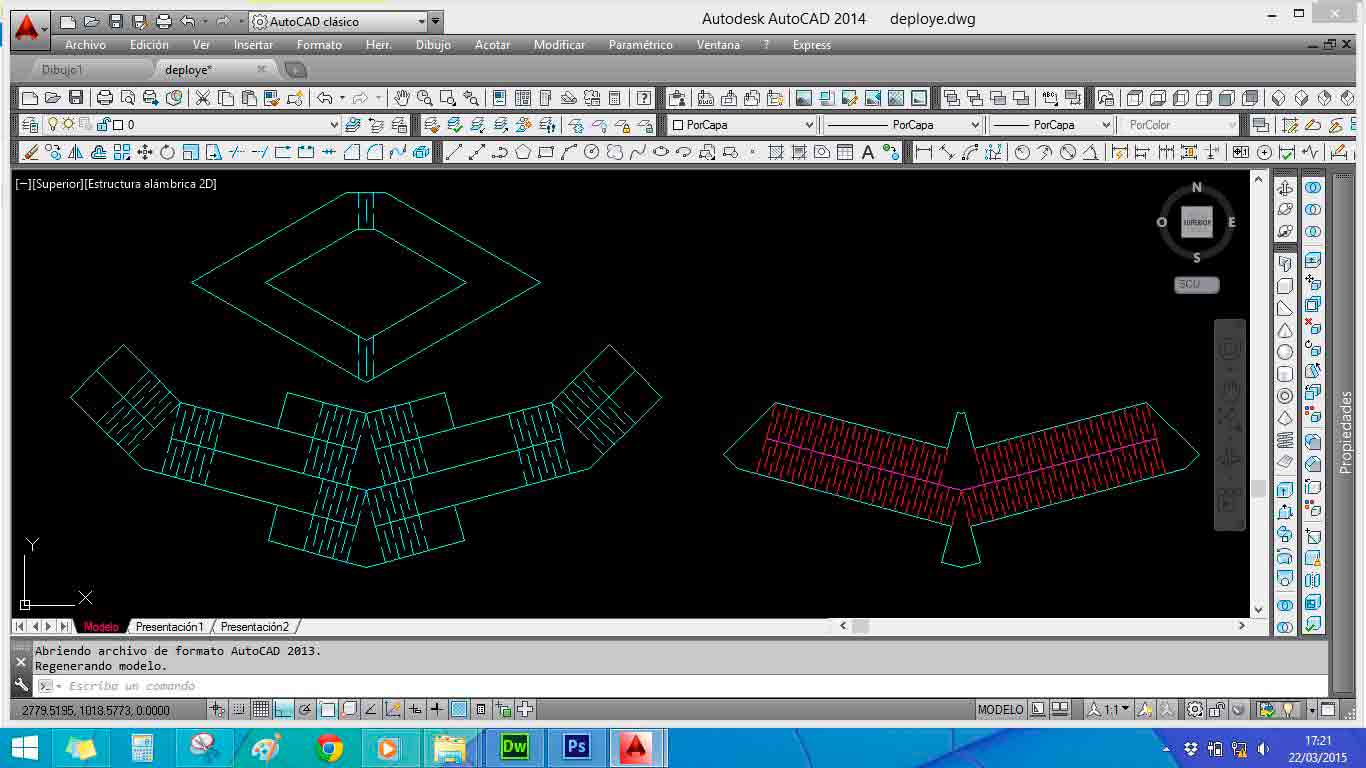Image resolution: width=1366 pixels, height=768 pixels.
Task: Select the Rotate tool icon
Action: [x=167, y=152]
